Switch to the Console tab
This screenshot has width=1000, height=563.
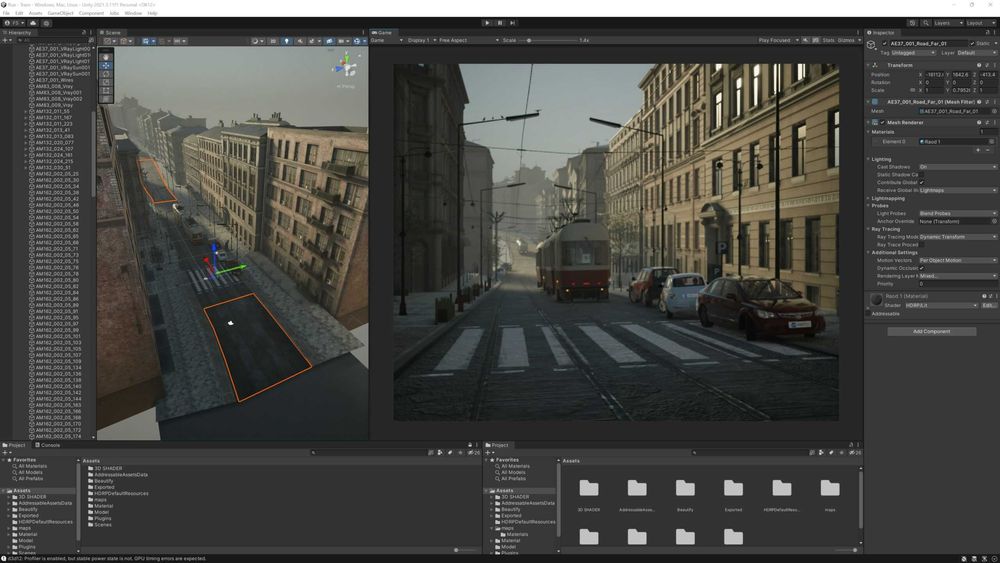tap(50, 445)
